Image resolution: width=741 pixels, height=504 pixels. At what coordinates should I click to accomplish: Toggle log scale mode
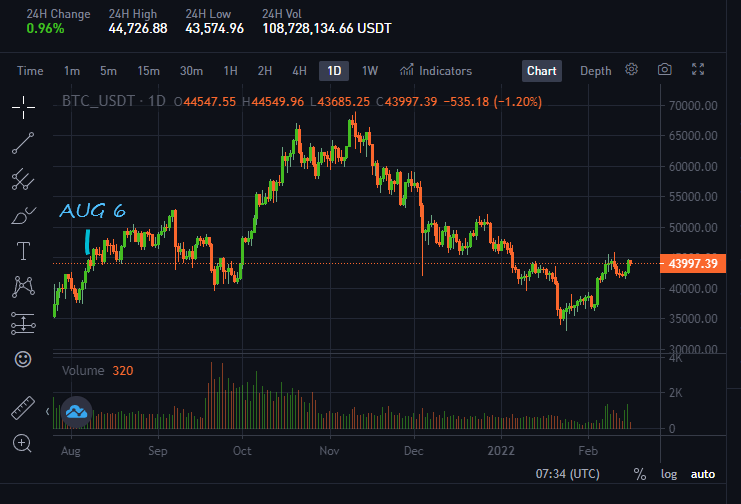[x=669, y=474]
